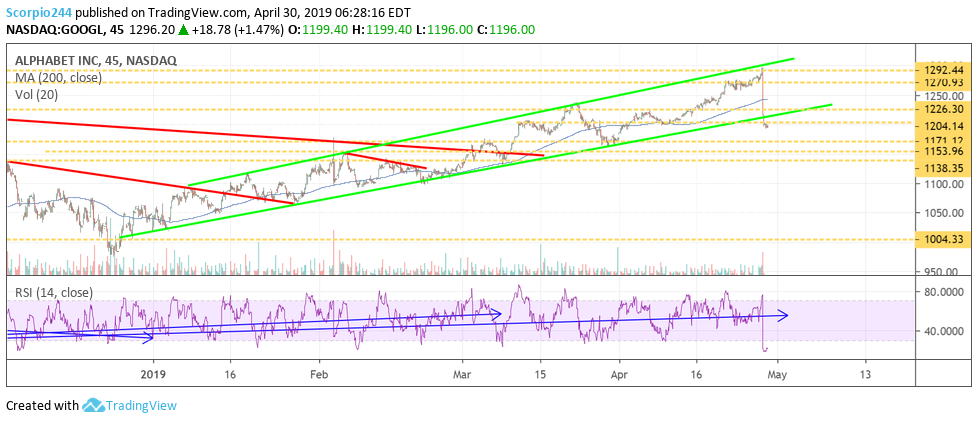Screen dimensions: 978x423
Task: Click the 13 date label after May
Action: 866,376
